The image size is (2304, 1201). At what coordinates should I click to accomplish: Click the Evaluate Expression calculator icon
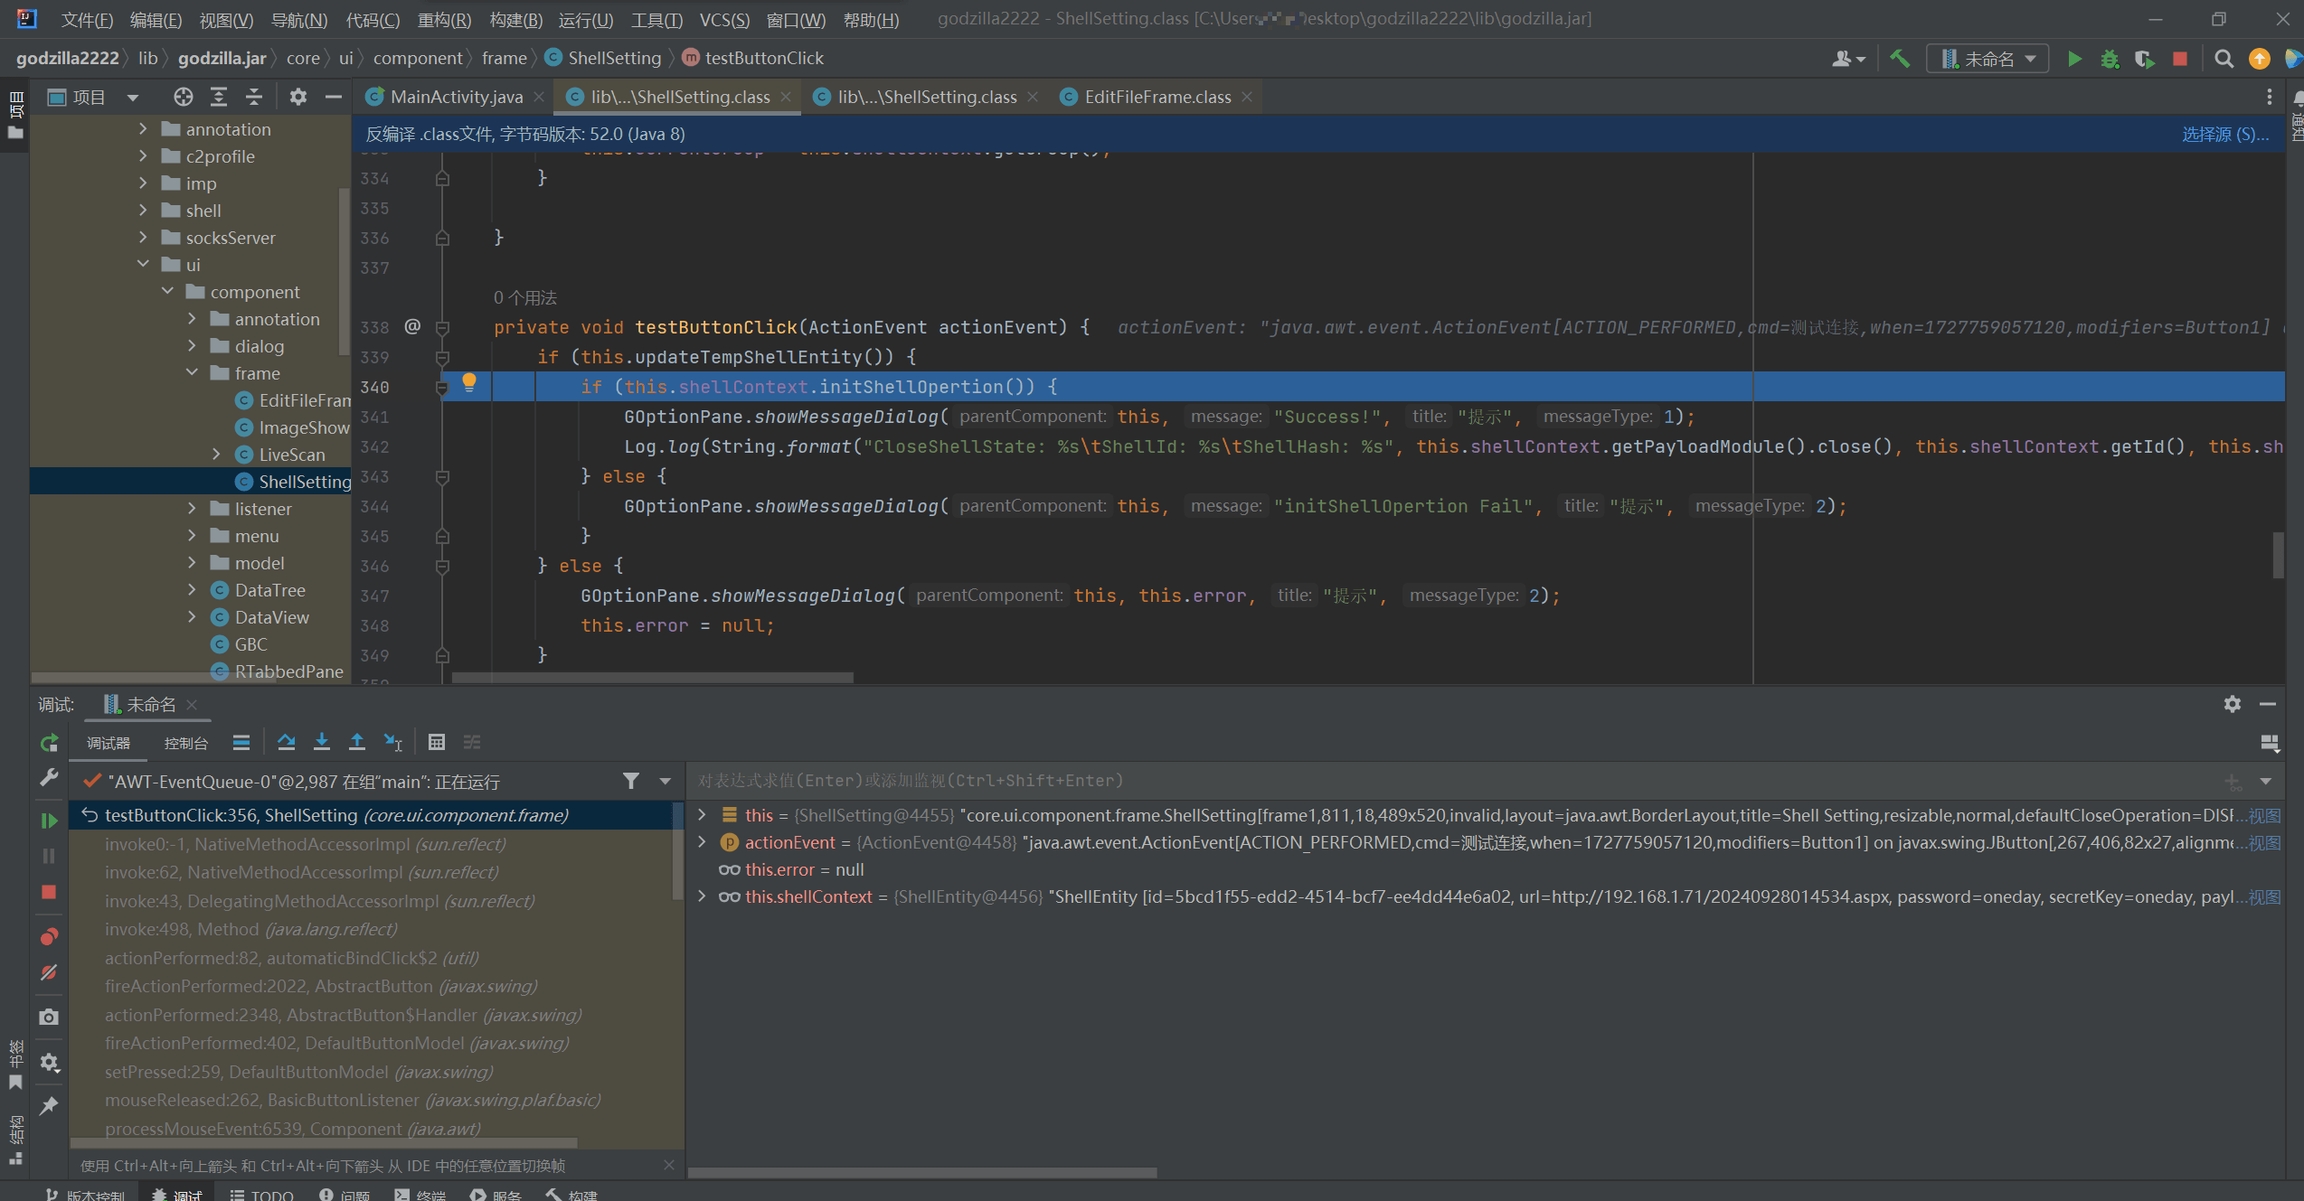[436, 742]
